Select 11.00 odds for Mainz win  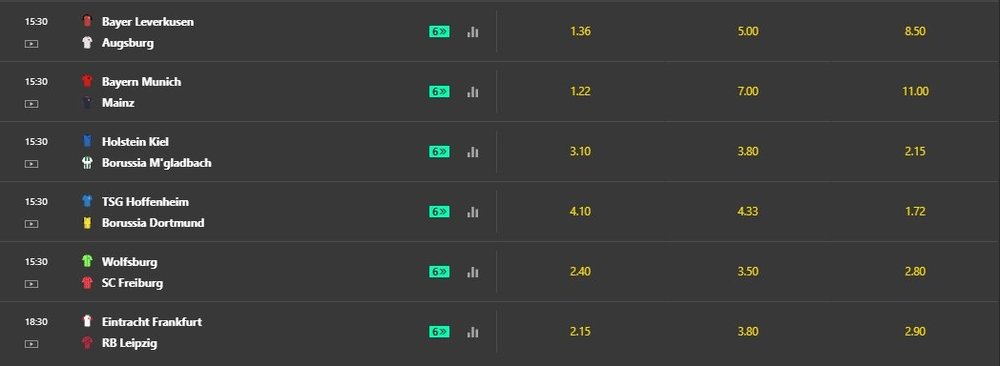915,91
